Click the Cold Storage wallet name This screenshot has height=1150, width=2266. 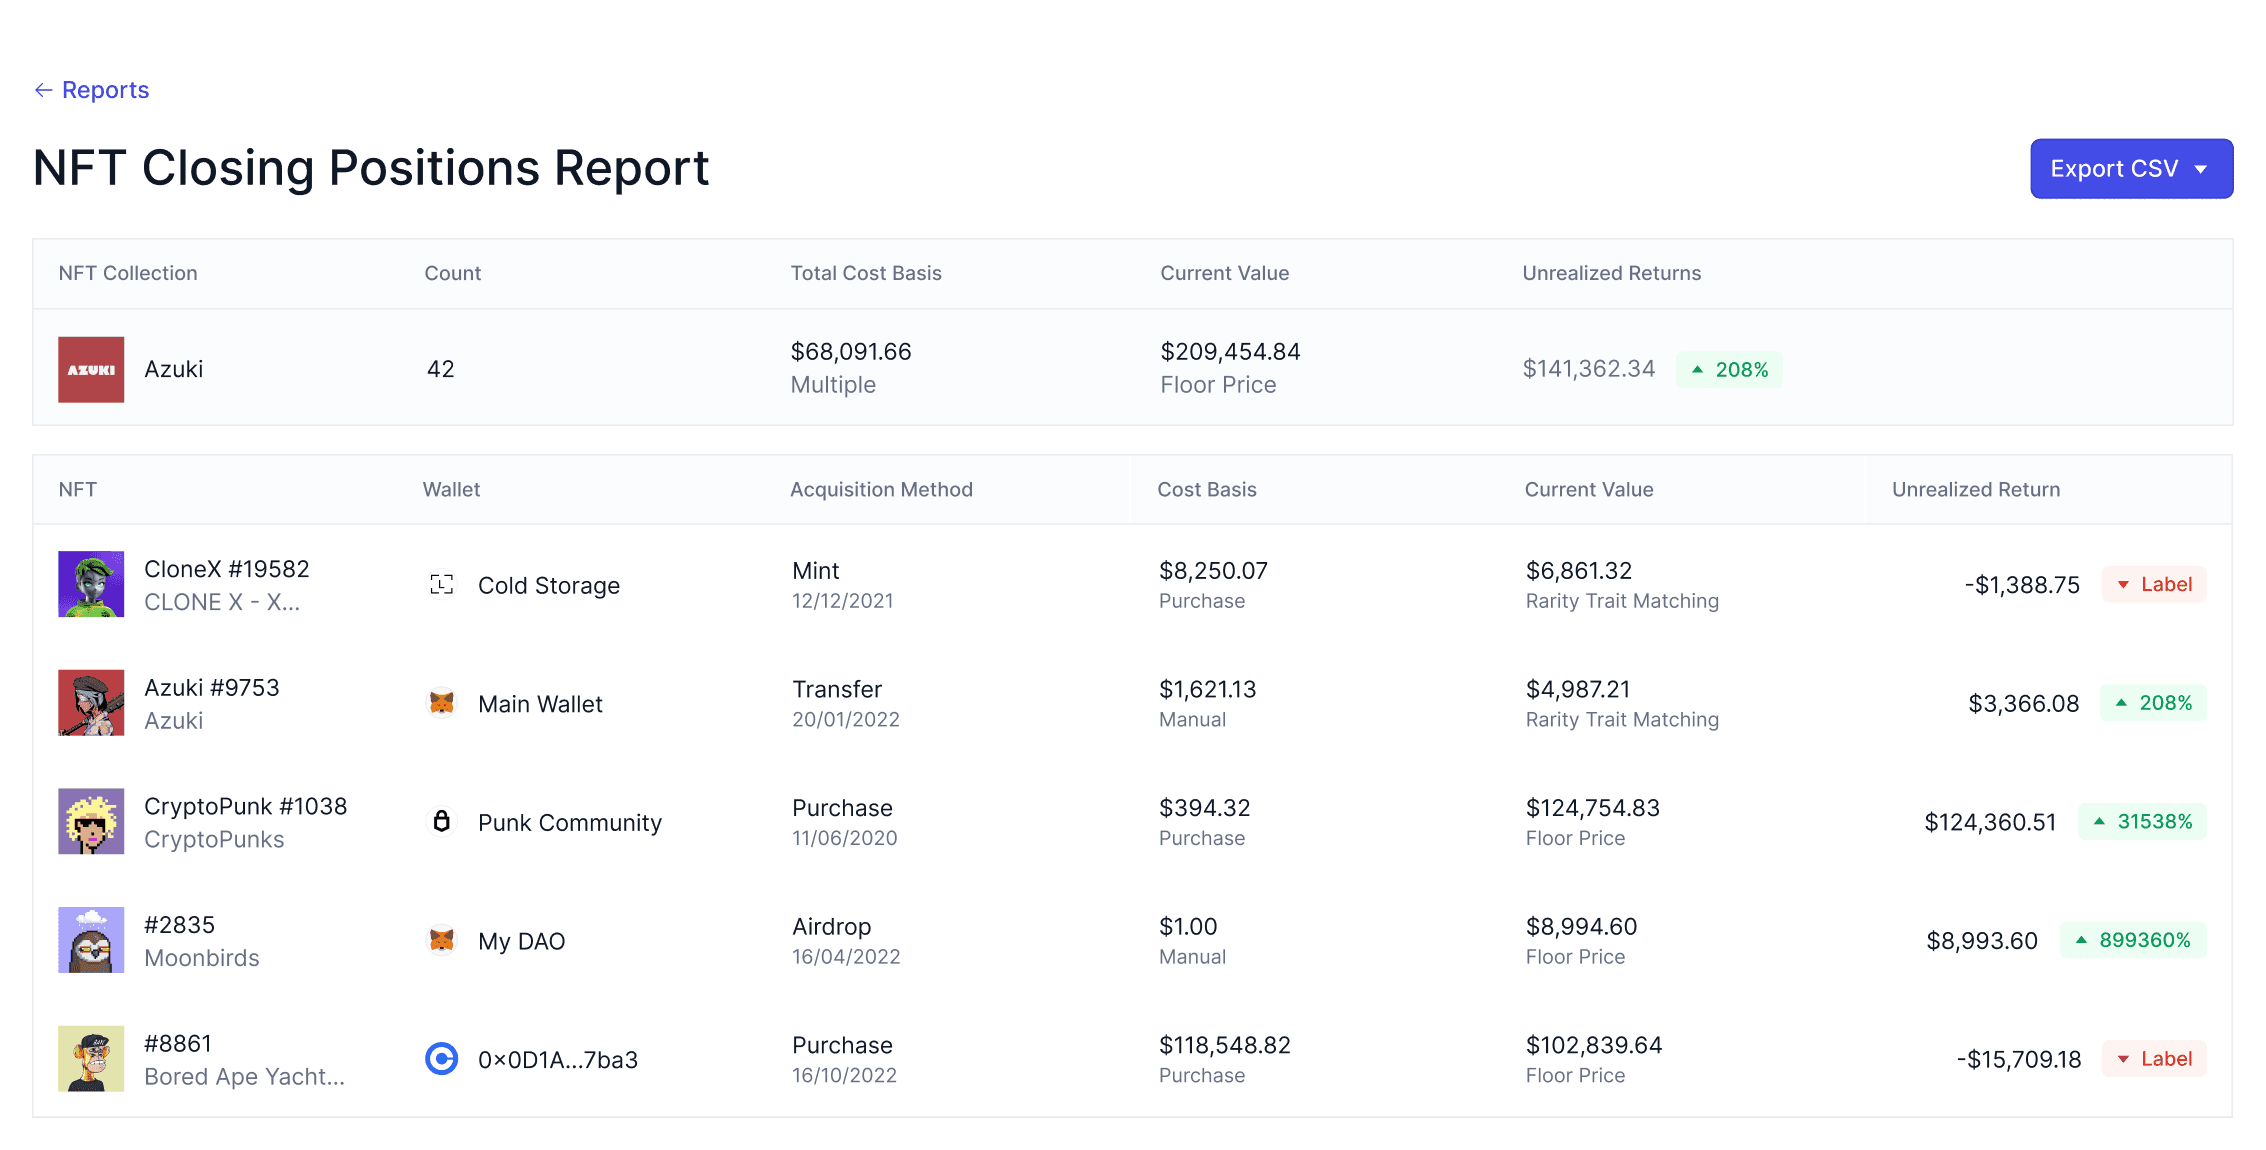tap(549, 585)
